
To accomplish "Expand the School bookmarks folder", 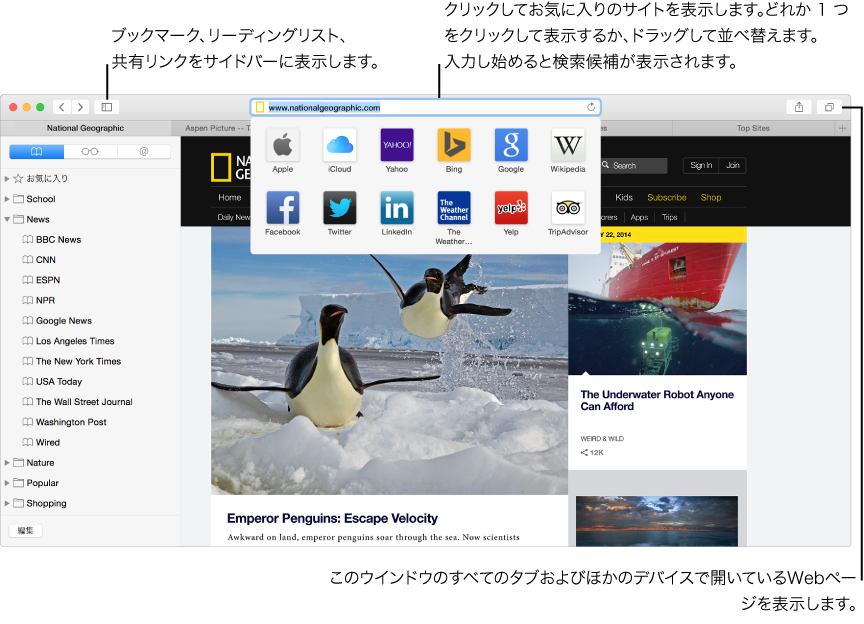I will [x=7, y=199].
